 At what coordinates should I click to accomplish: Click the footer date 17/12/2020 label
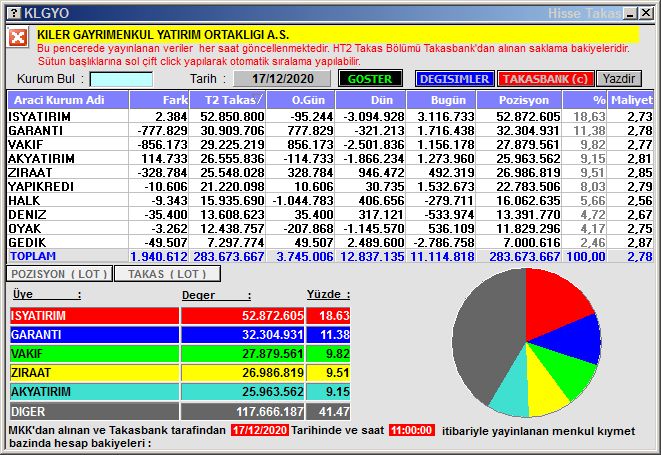click(260, 430)
